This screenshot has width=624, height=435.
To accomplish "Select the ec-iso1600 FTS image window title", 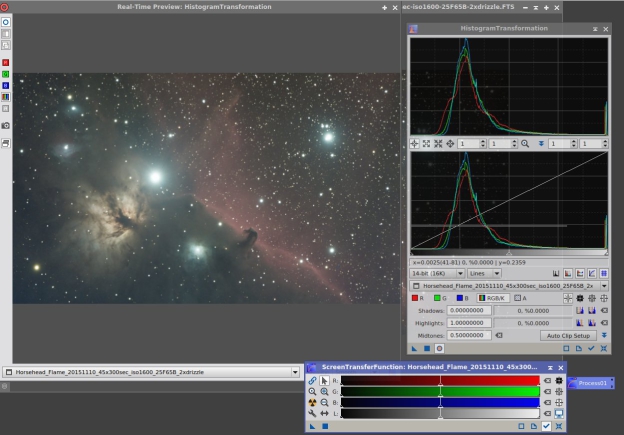I will pos(458,7).
